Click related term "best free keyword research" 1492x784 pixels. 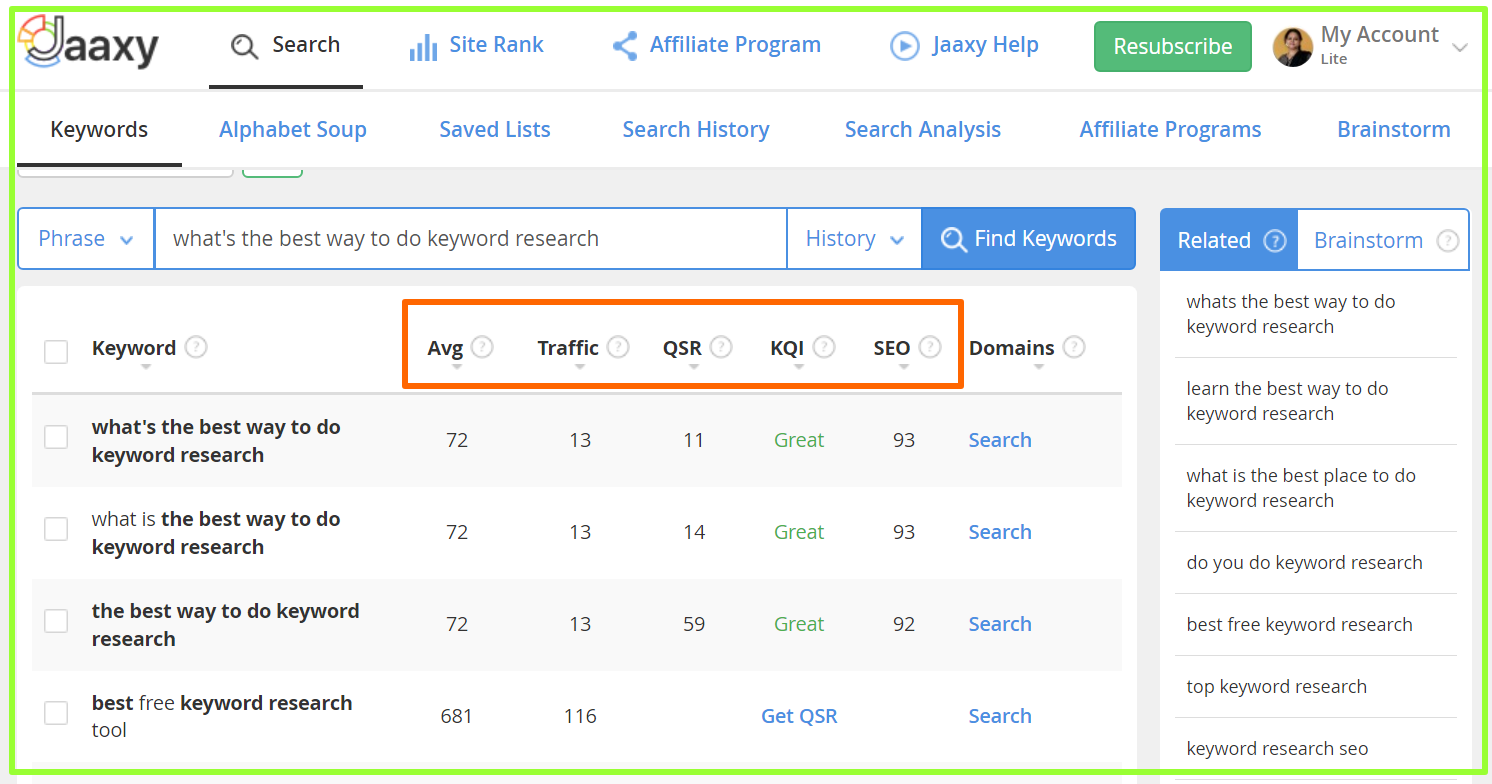pyautogui.click(x=1299, y=624)
